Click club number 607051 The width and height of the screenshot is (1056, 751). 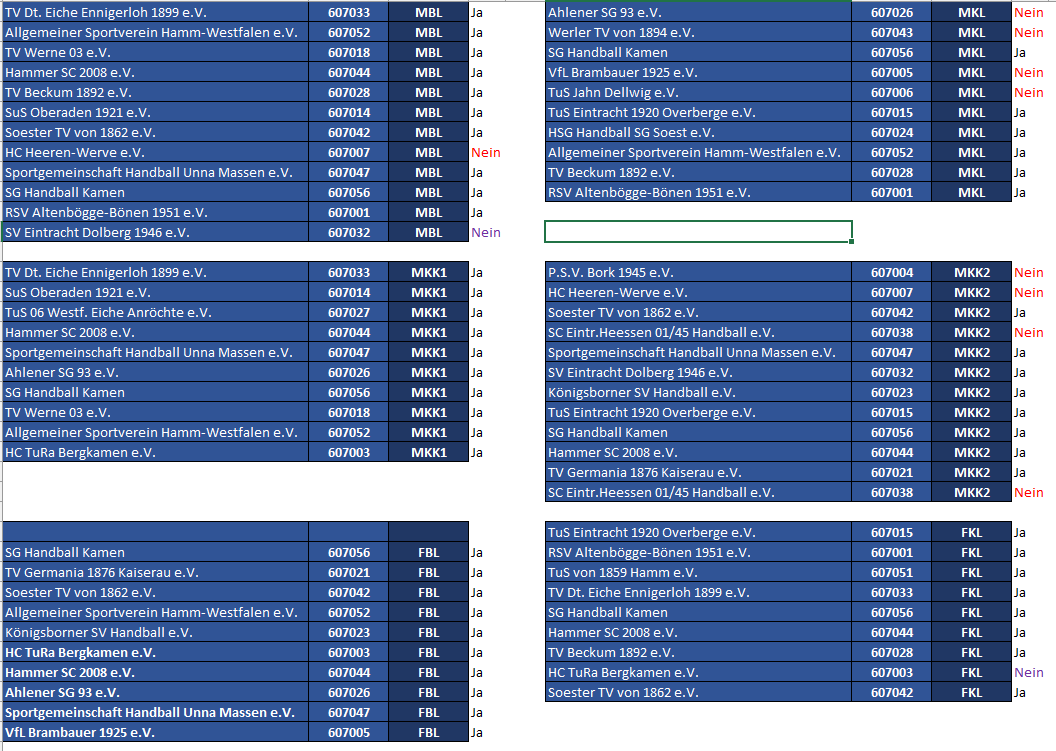(891, 573)
